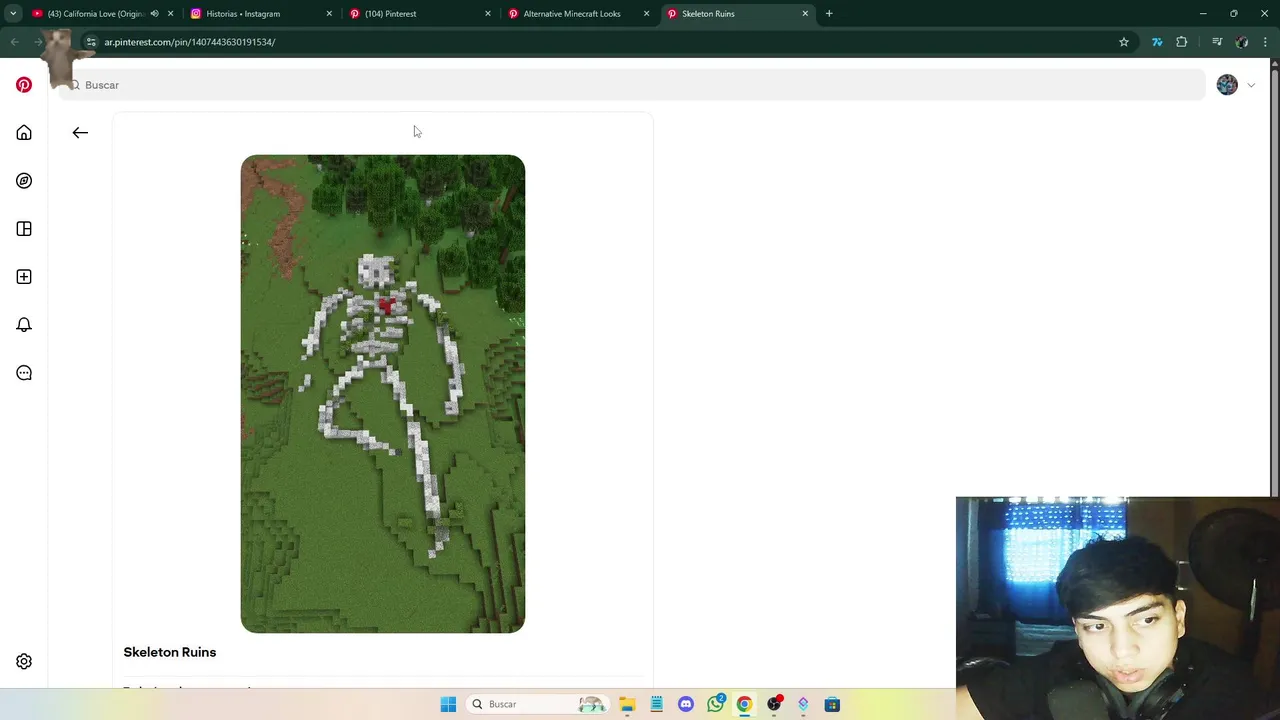
Task: Open WhatsApp from the taskbar
Action: coord(715,704)
